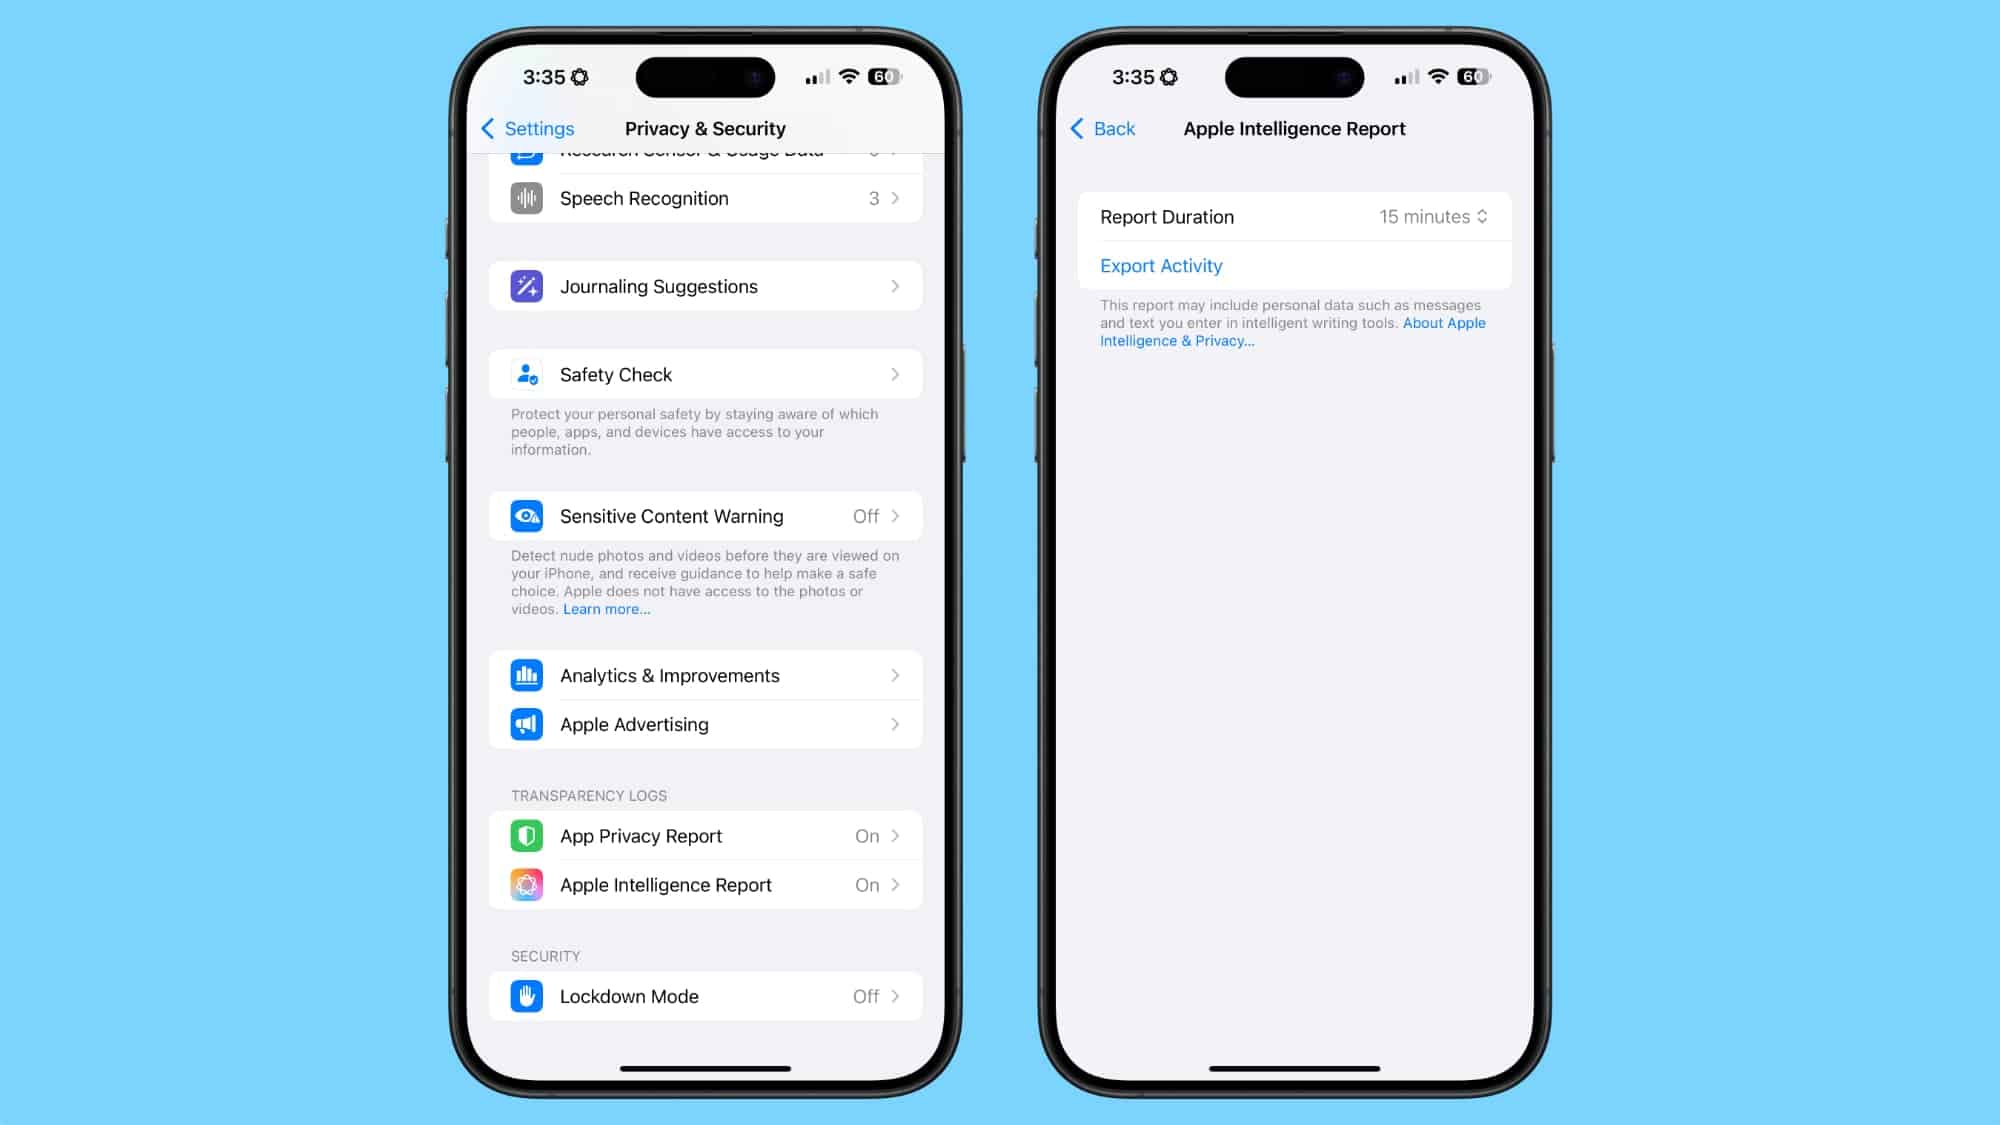
Task: Adjust Report Duration stepper control
Action: coord(1482,216)
